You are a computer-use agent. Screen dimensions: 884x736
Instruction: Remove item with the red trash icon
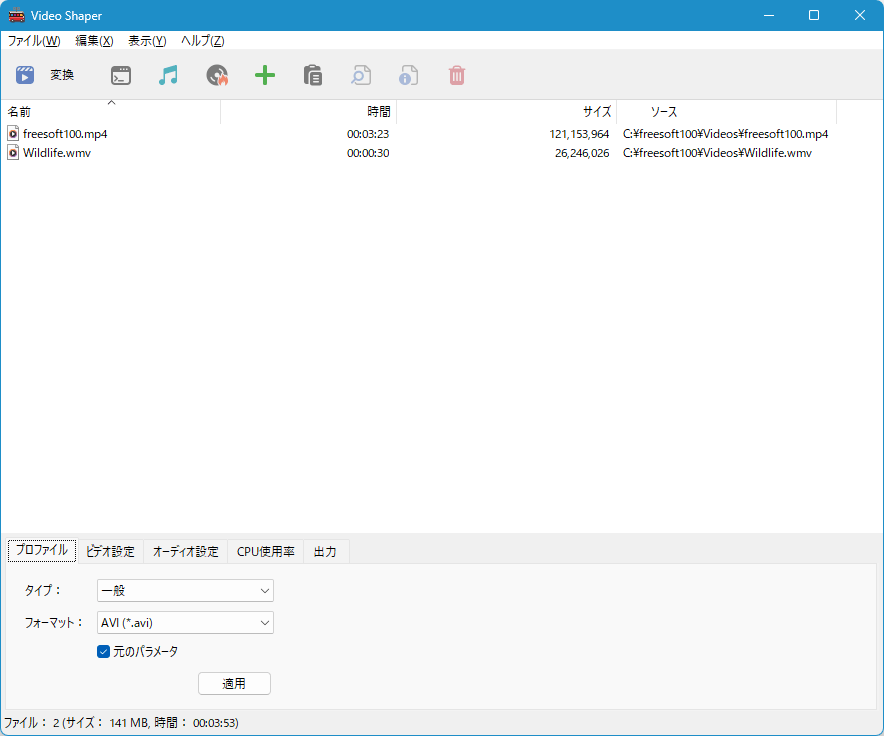pyautogui.click(x=457, y=75)
